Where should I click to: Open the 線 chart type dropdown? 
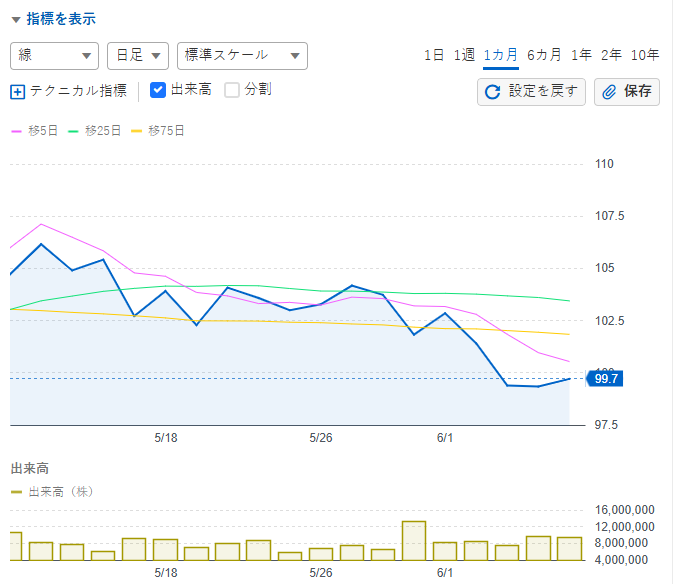(x=55, y=56)
